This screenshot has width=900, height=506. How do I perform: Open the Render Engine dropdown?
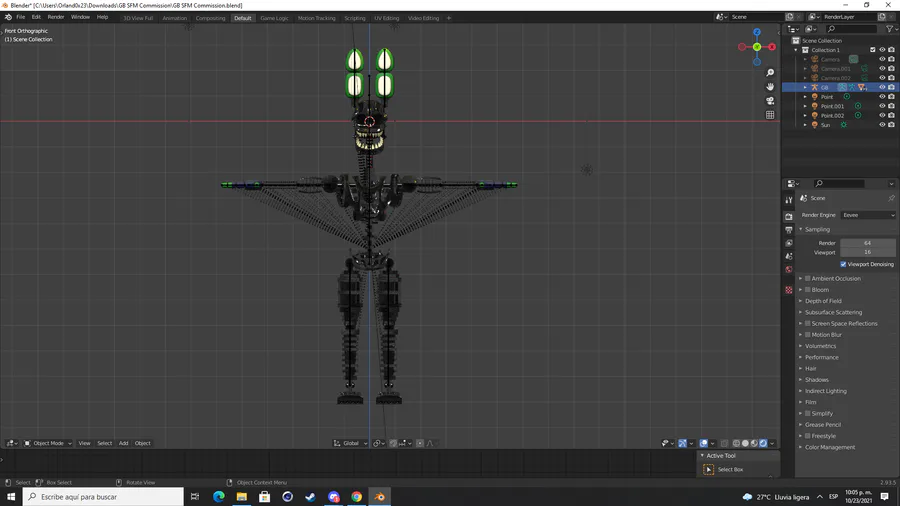click(x=868, y=215)
